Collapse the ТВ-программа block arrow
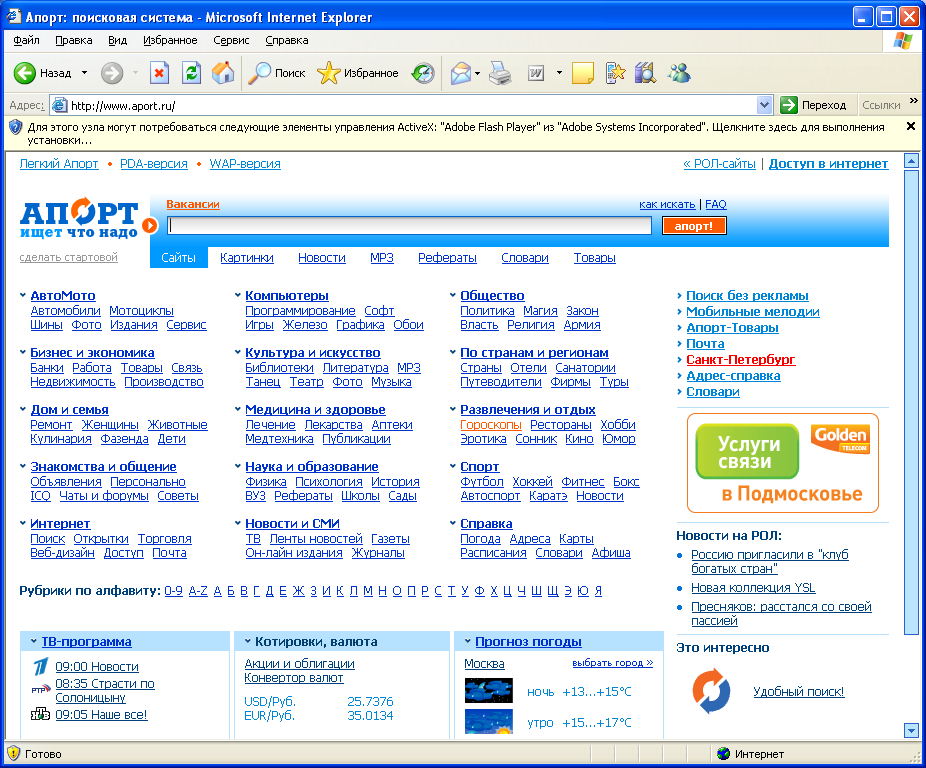This screenshot has width=926, height=768. (34, 641)
